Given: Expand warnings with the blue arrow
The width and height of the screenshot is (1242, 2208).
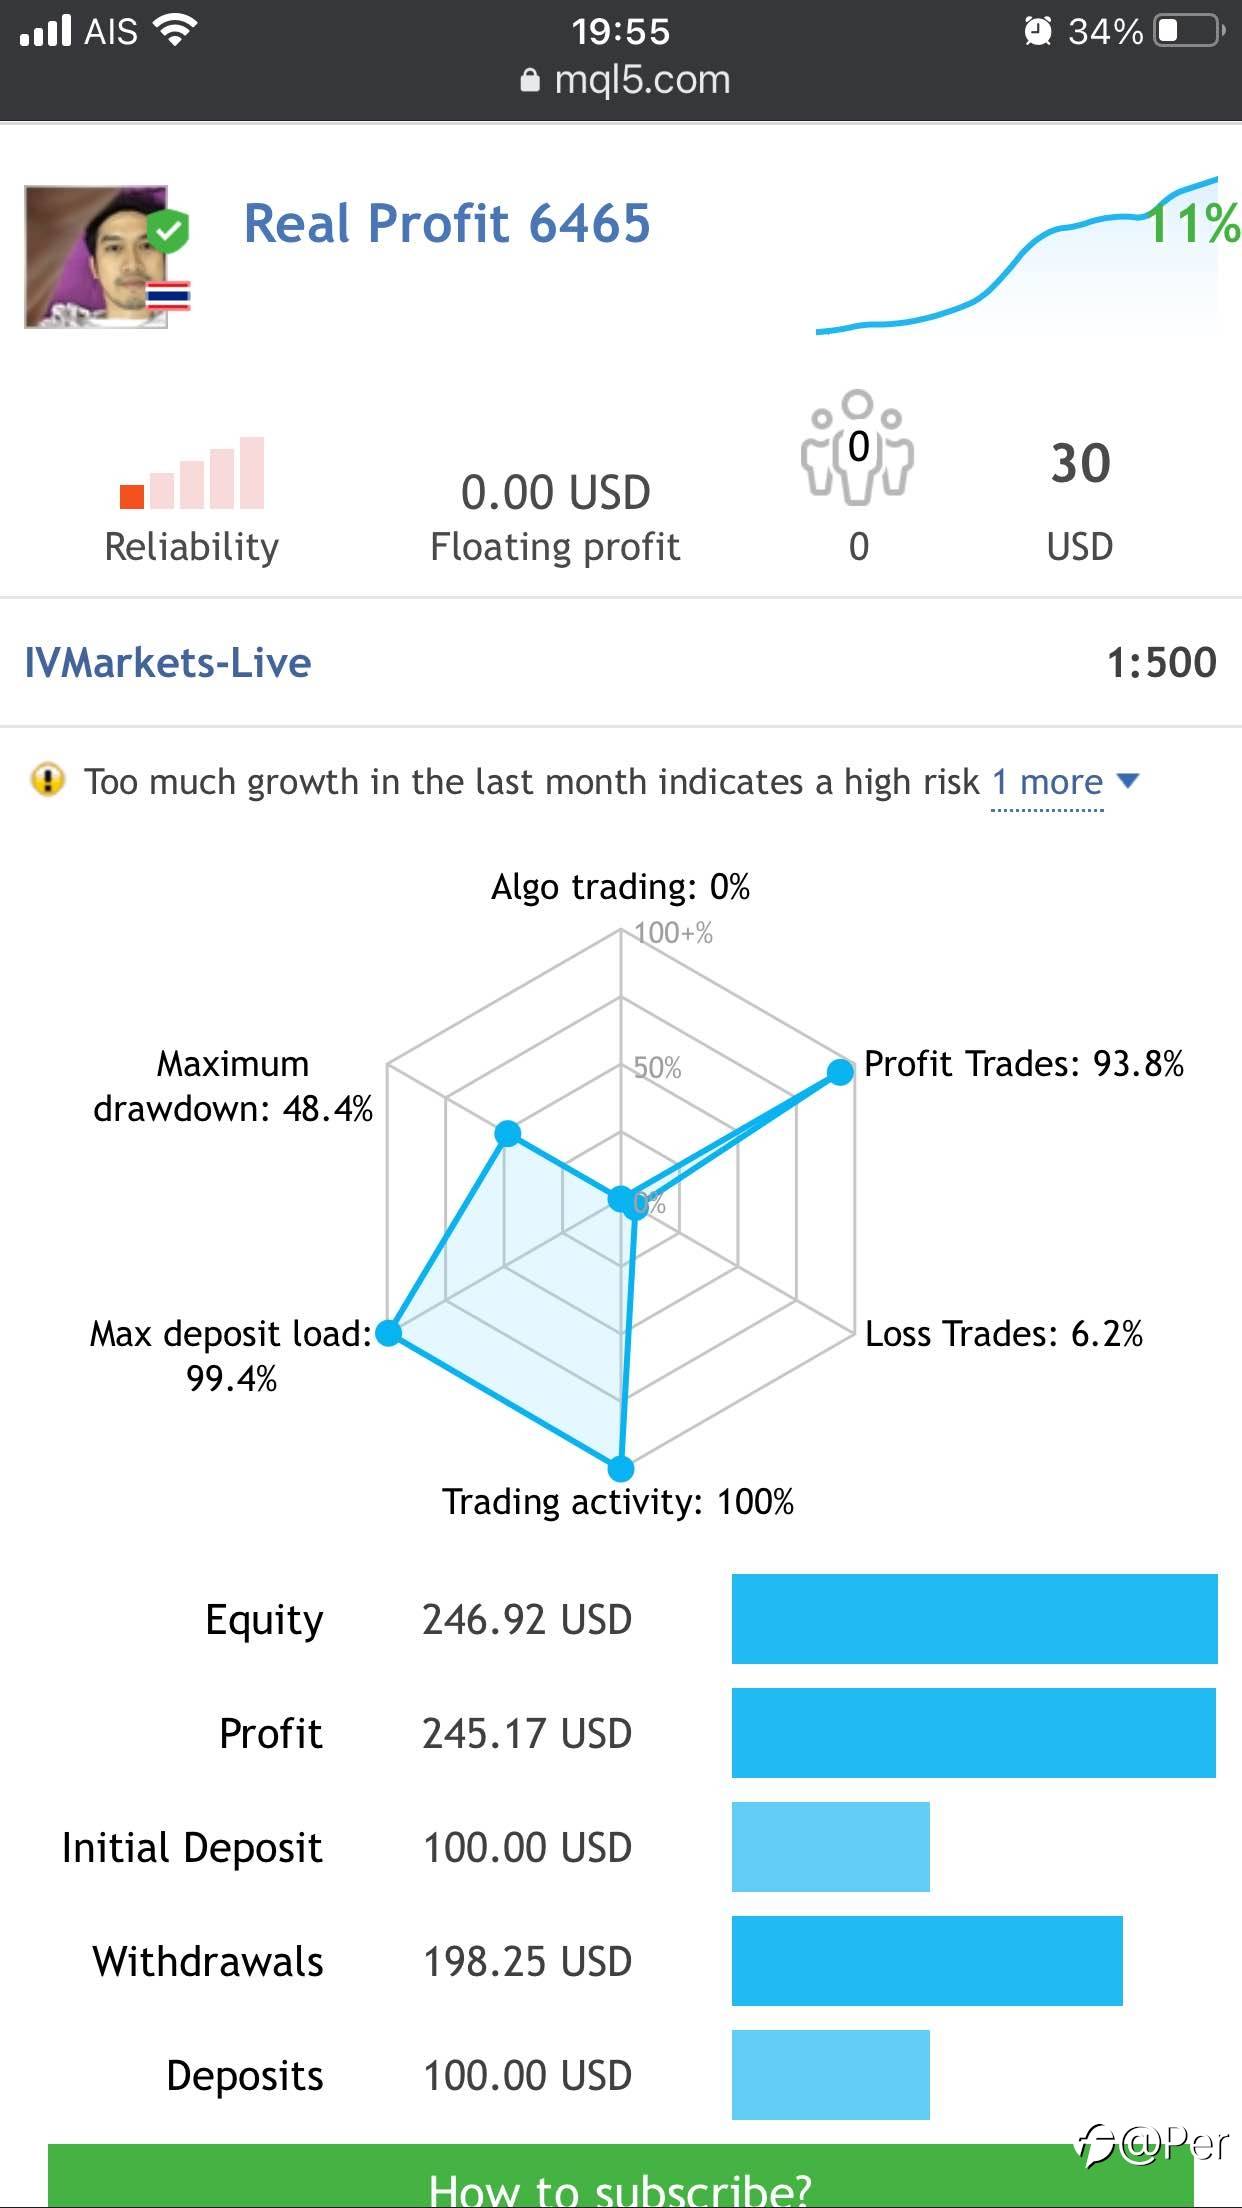Looking at the screenshot, I should (1127, 780).
